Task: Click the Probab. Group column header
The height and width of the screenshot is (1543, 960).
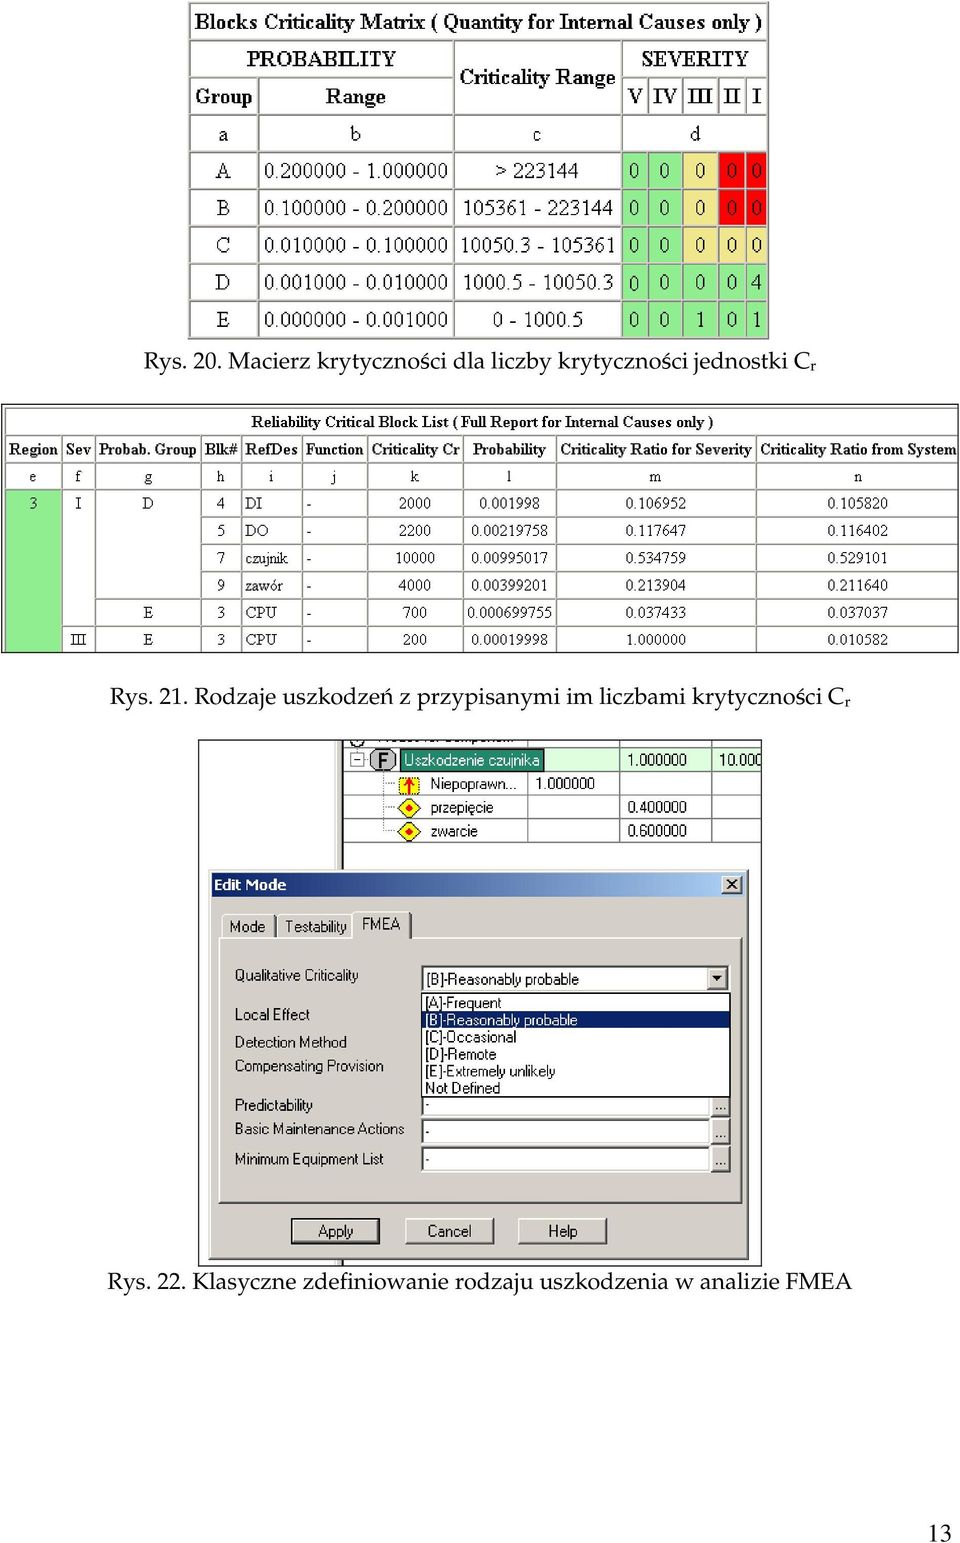Action: 147,450
